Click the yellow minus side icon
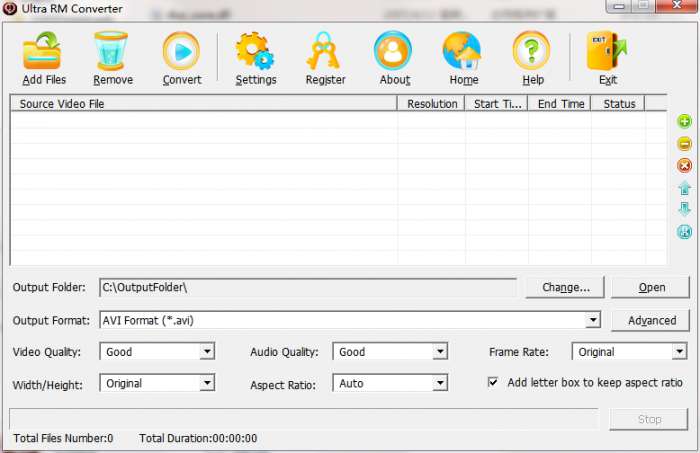Image resolution: width=700 pixels, height=453 pixels. (x=684, y=144)
